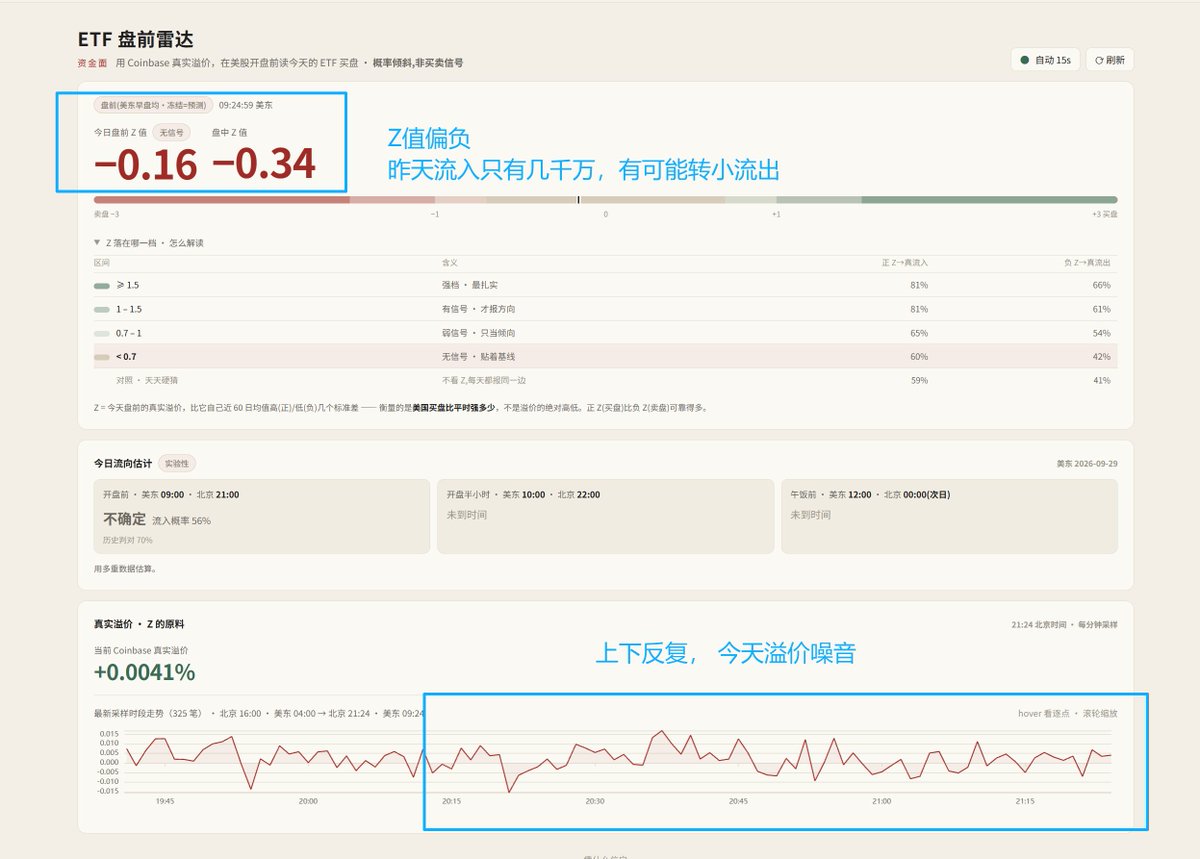Select the +0.0041% Coinbase premium value
The width and height of the screenshot is (1200, 859).
[144, 673]
